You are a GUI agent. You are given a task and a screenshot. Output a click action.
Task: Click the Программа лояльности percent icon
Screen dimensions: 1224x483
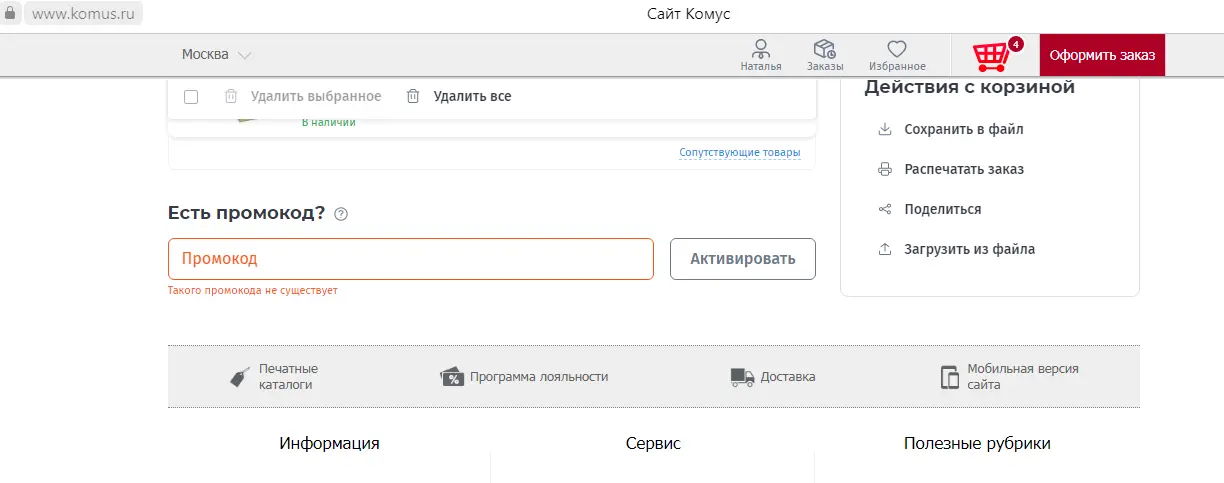point(452,377)
